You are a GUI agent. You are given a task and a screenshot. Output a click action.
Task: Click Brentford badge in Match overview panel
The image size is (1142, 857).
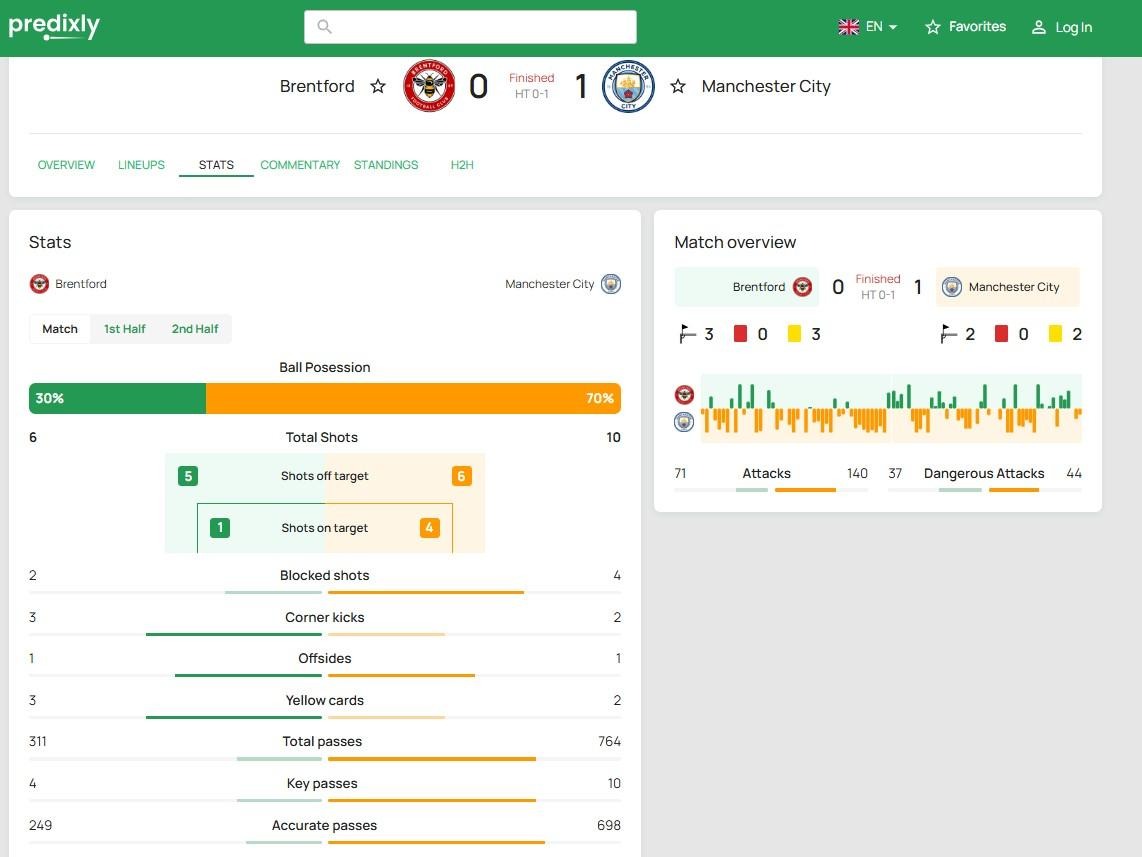click(x=802, y=287)
